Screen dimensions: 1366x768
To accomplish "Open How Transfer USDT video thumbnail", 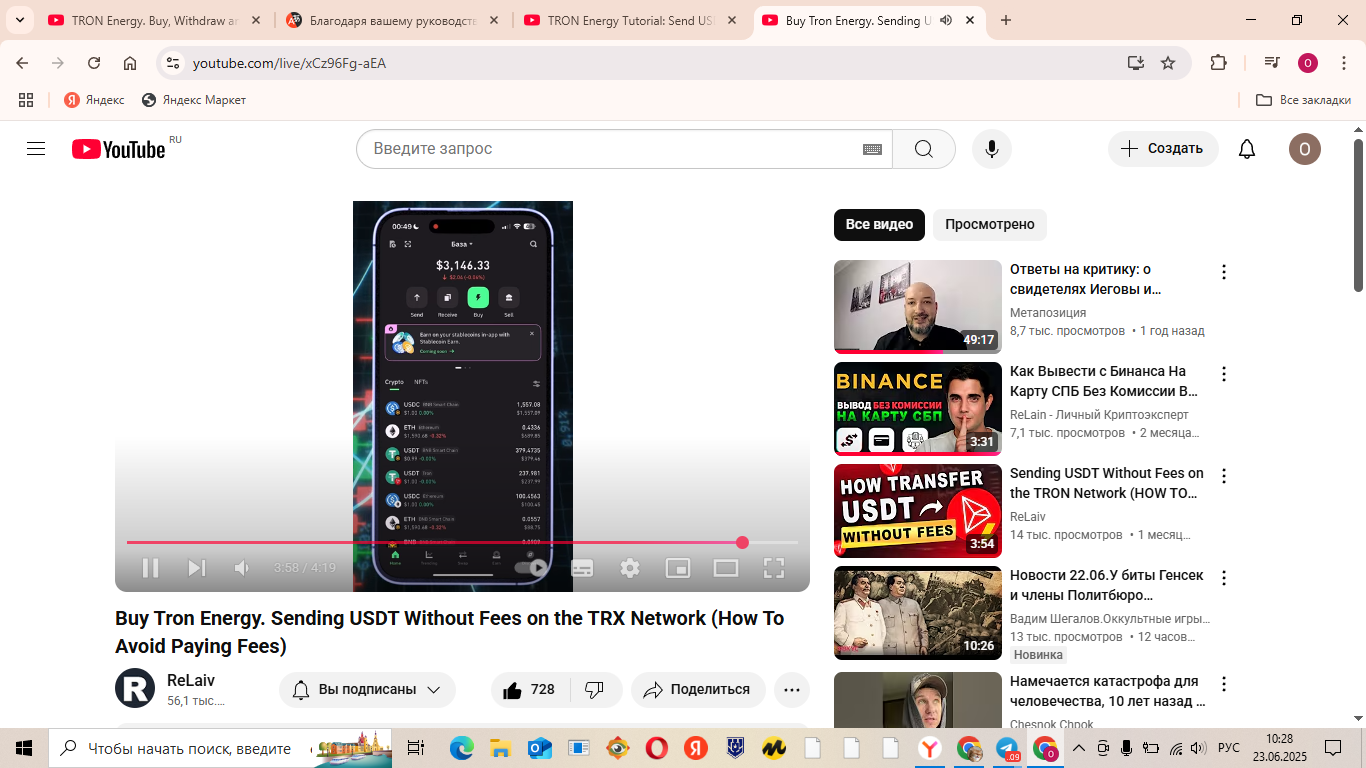I will tap(918, 511).
